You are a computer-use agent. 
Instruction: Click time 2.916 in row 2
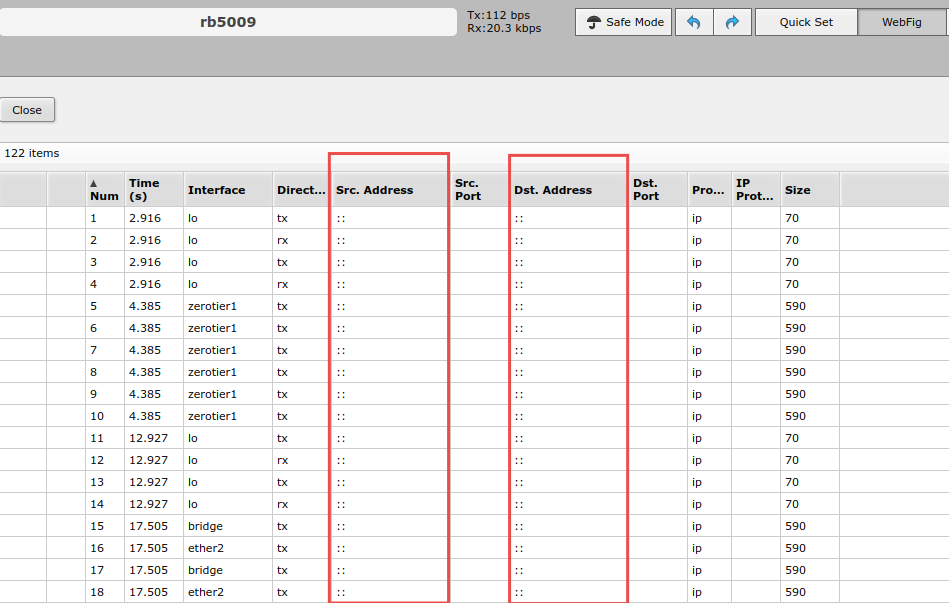pyautogui.click(x=145, y=240)
